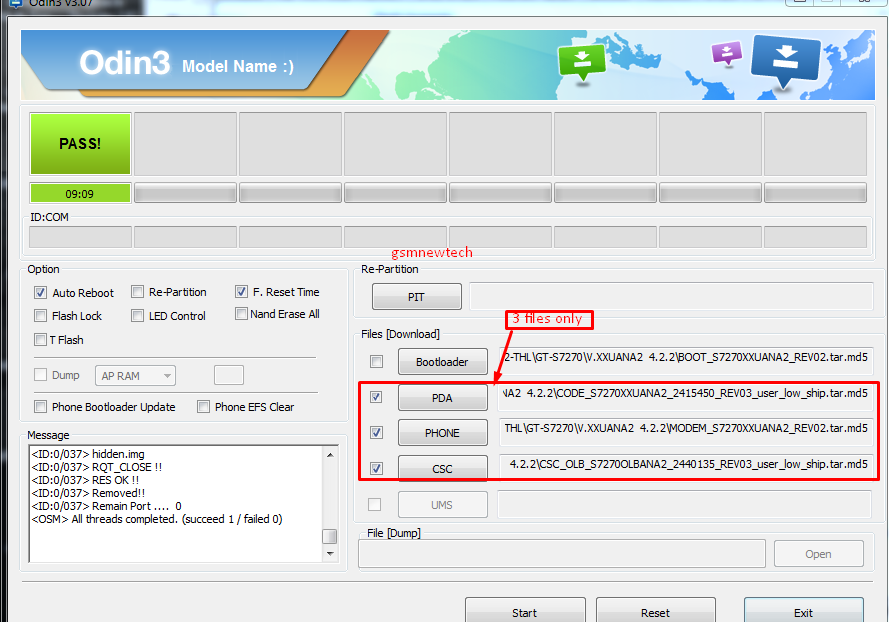The width and height of the screenshot is (889, 622).
Task: Check the Phone EFS Clear option
Action: (x=203, y=407)
